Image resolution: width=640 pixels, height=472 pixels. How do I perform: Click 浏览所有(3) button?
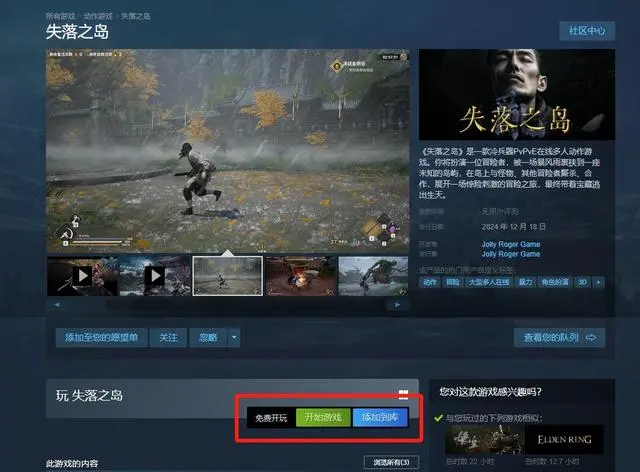pyautogui.click(x=391, y=462)
